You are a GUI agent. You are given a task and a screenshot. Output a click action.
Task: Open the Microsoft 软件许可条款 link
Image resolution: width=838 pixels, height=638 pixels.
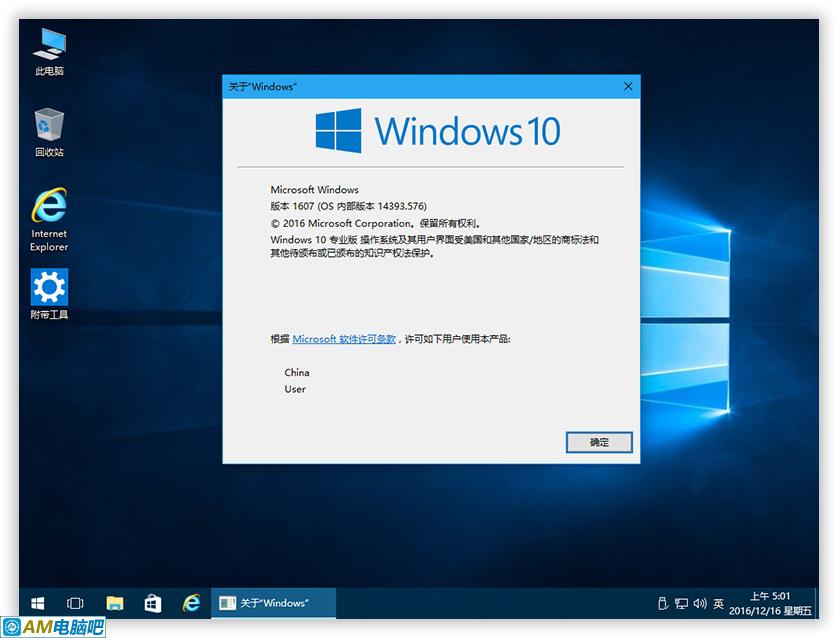(x=344, y=339)
